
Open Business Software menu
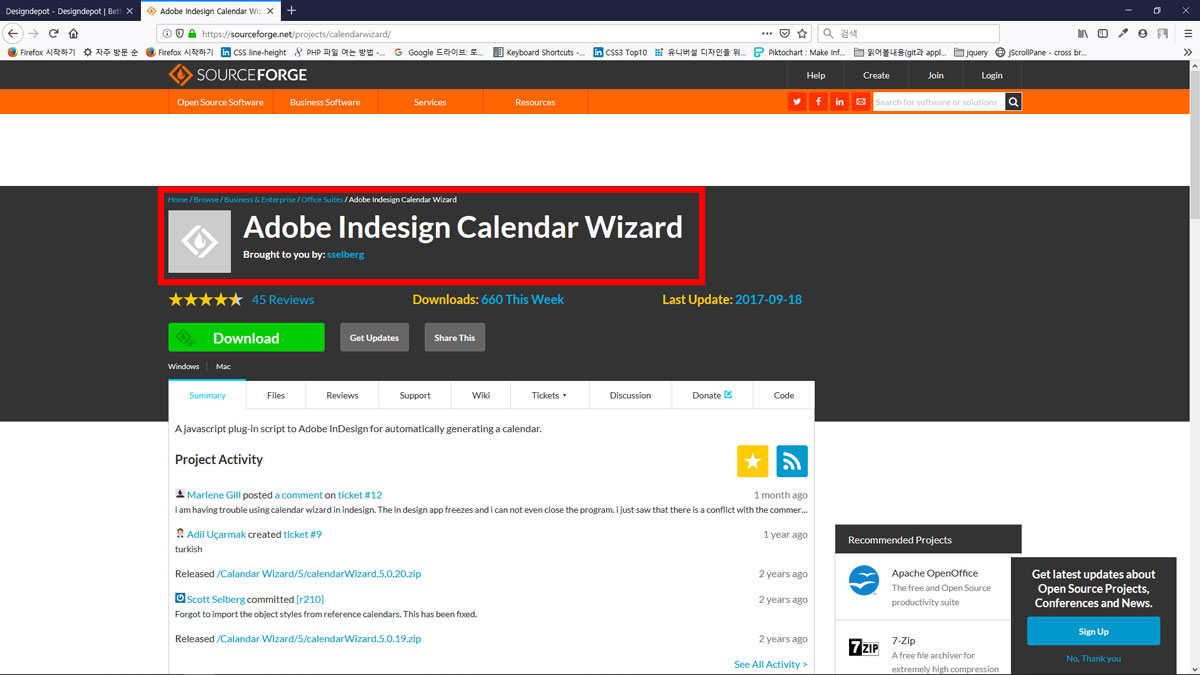click(x=325, y=102)
